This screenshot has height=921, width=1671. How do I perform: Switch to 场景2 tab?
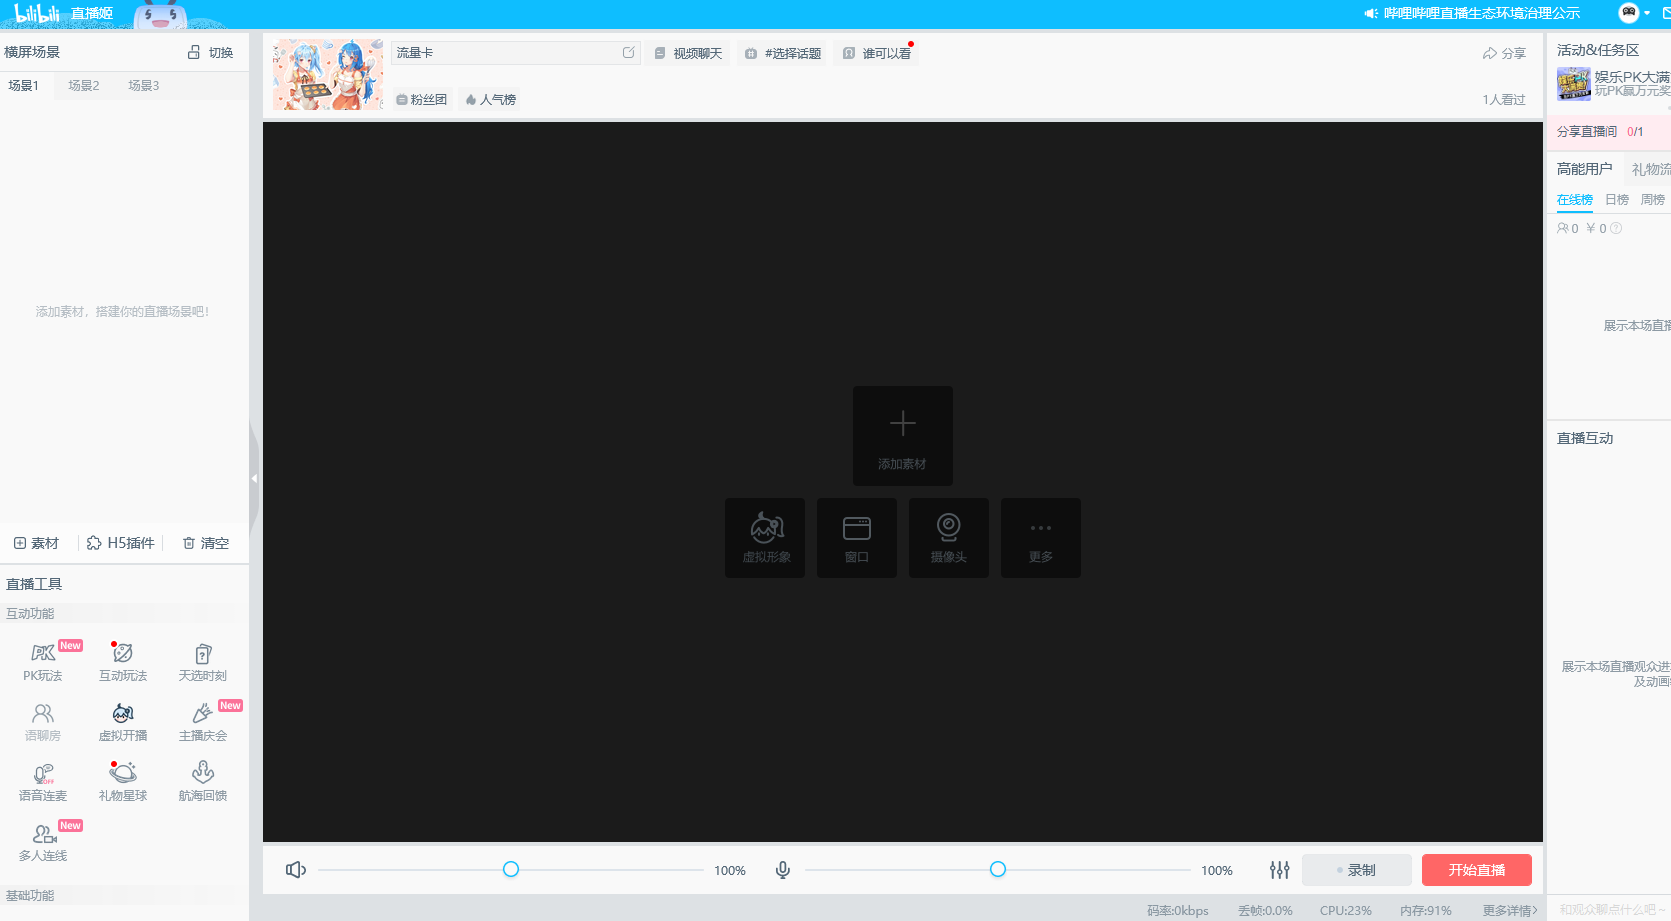click(x=83, y=86)
